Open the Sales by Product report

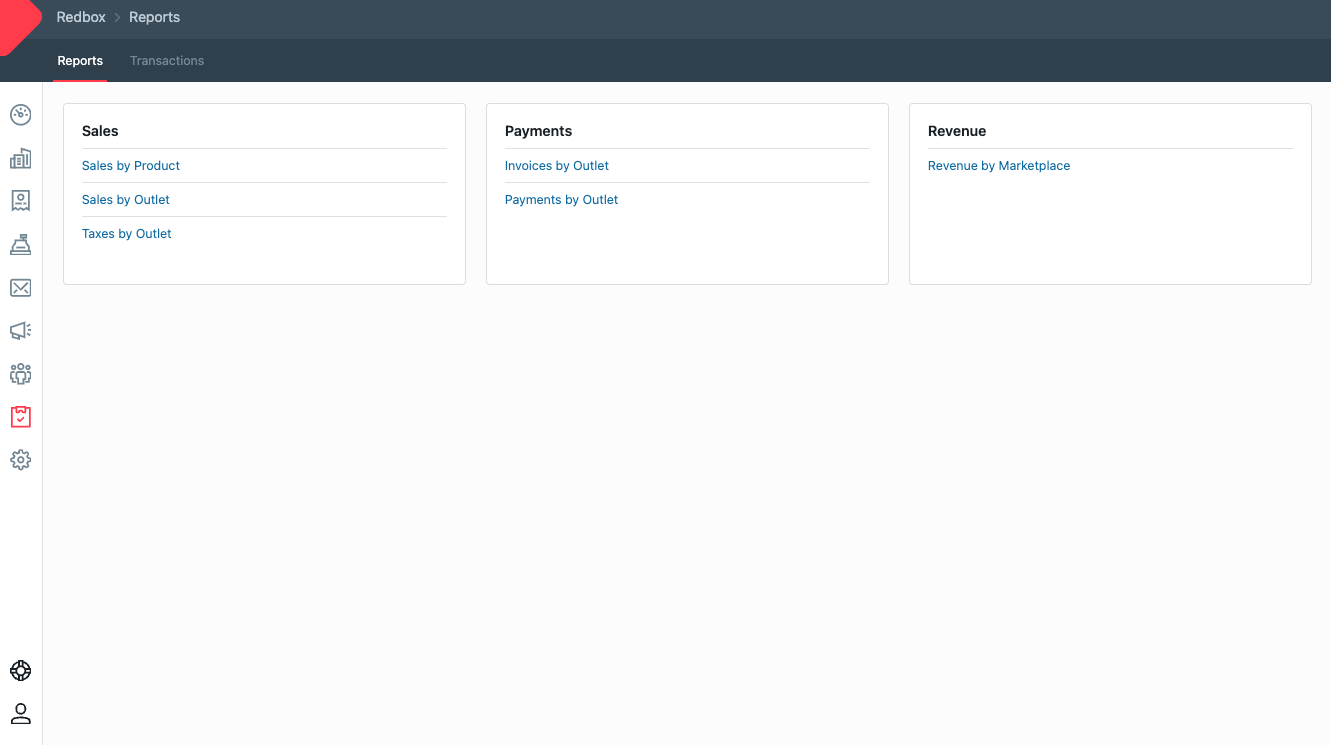(x=131, y=166)
